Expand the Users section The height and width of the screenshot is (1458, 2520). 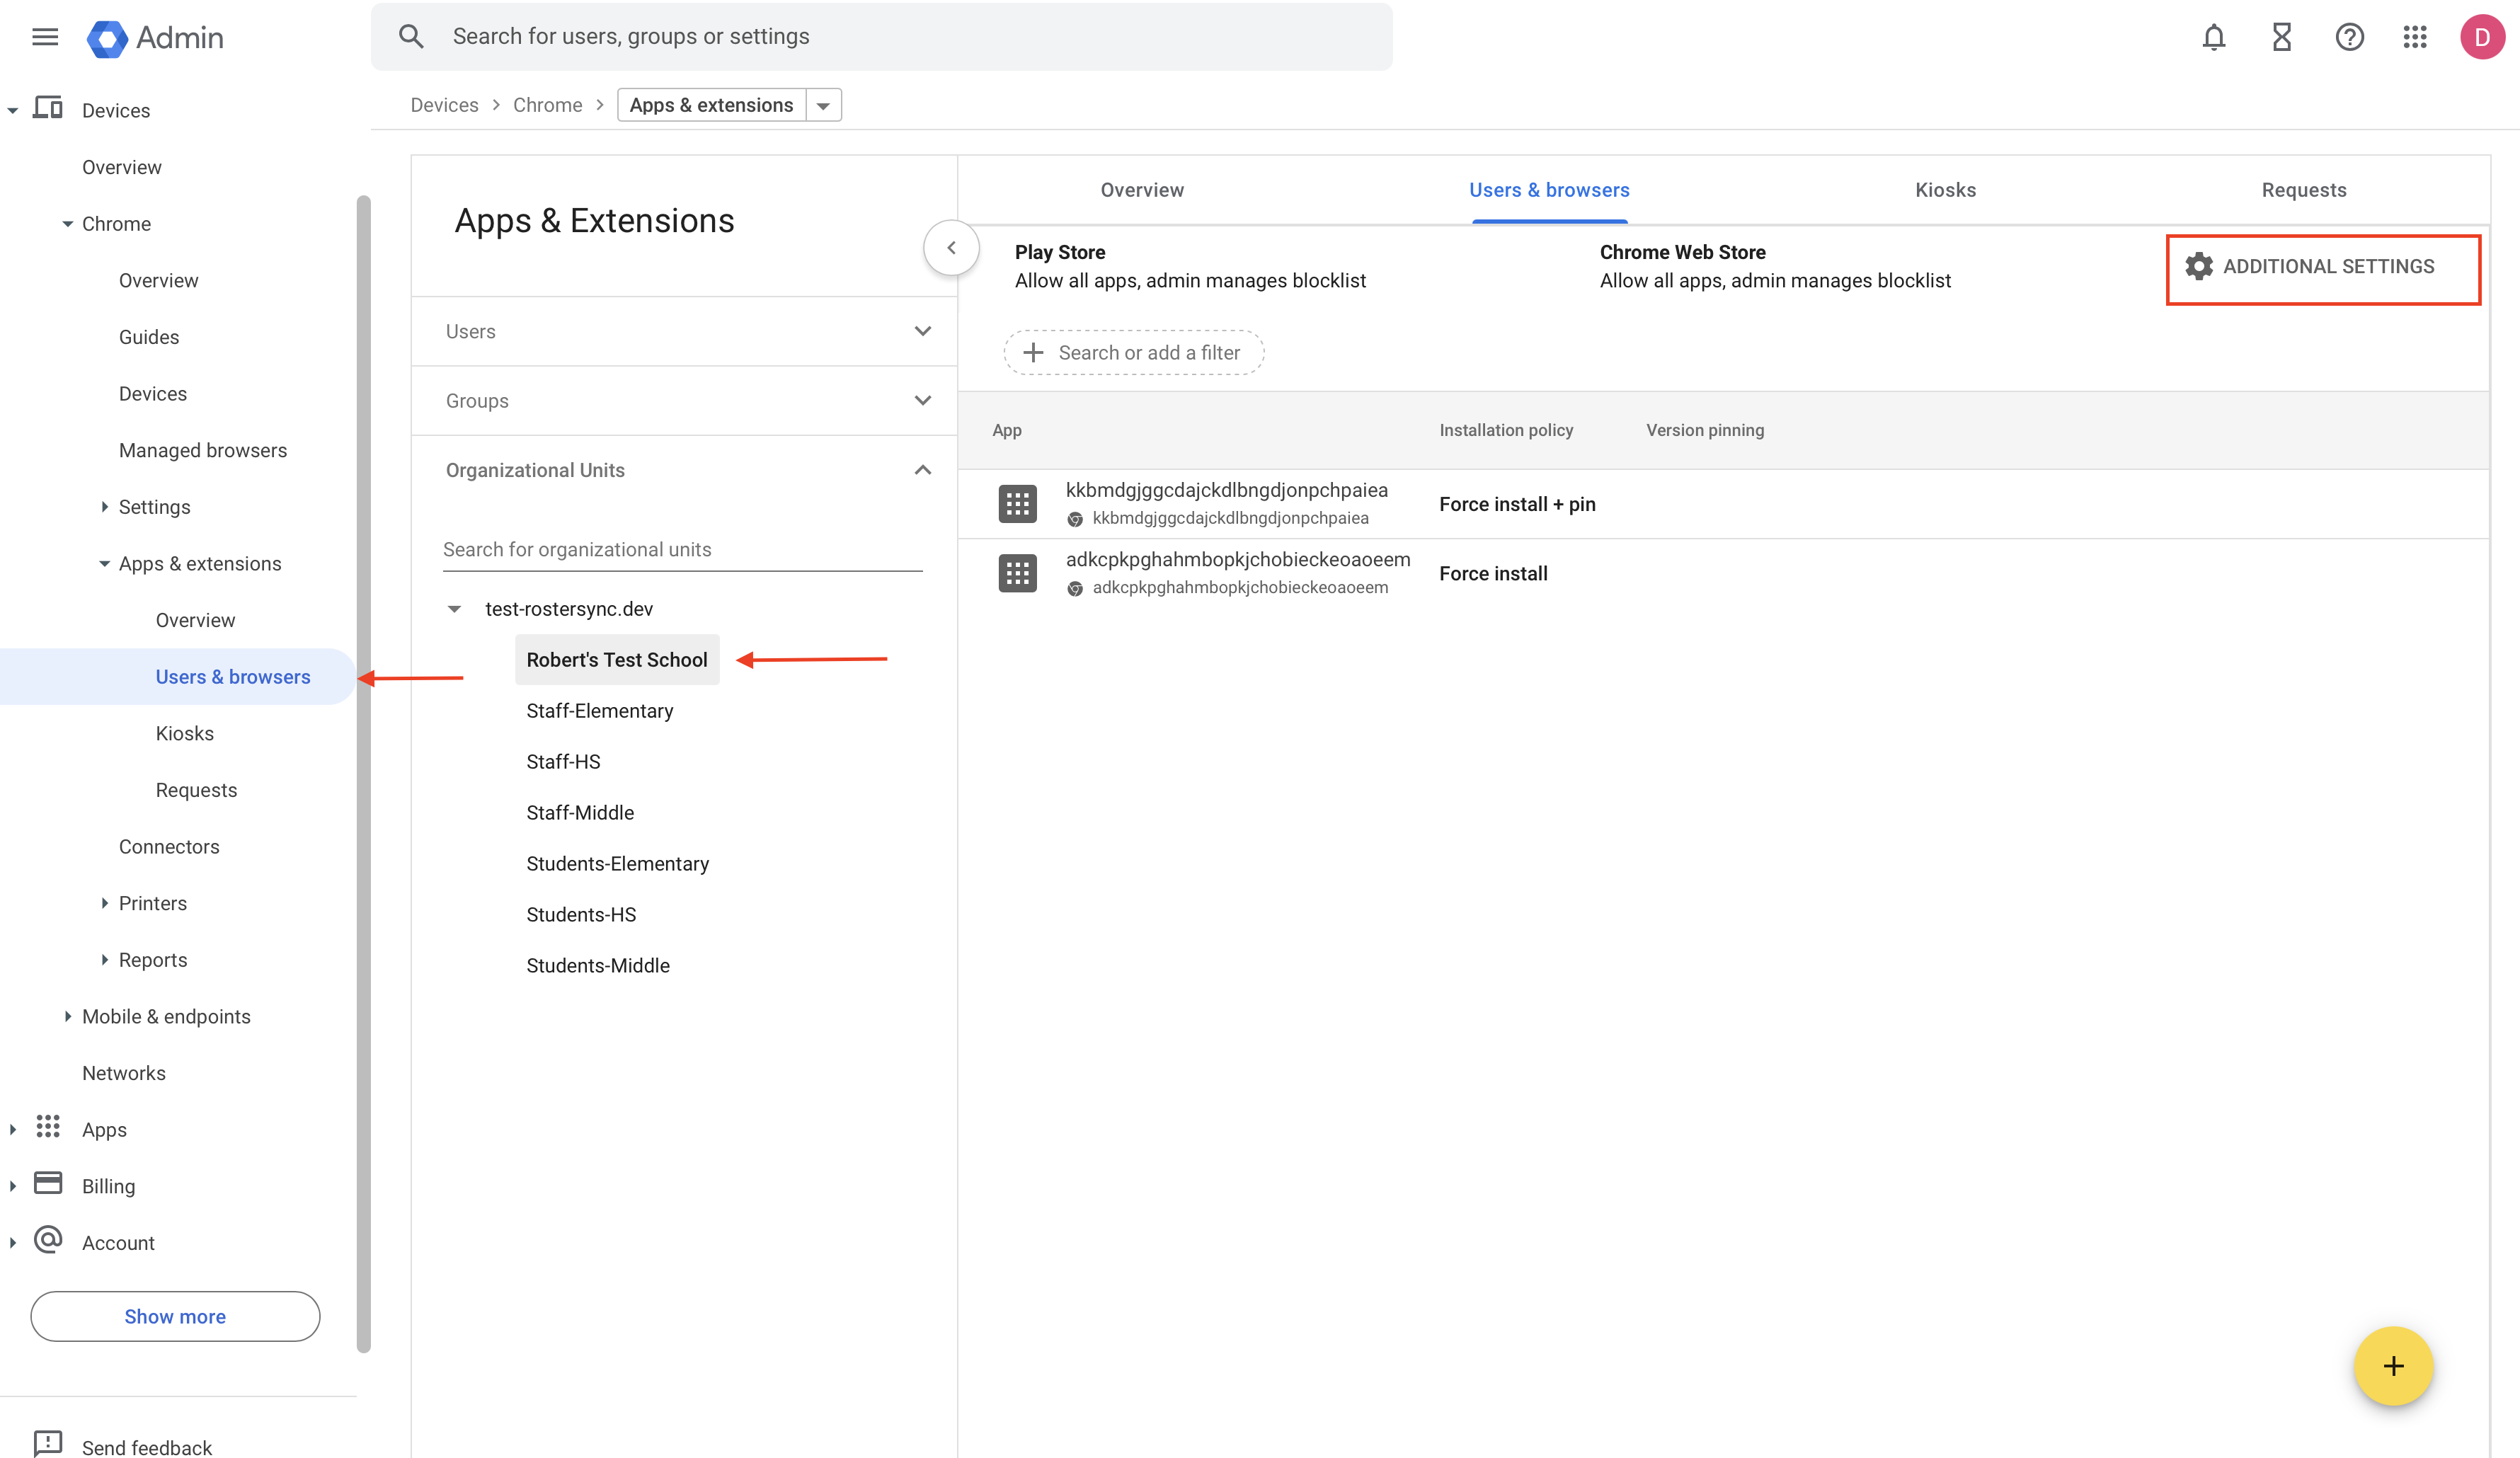click(922, 330)
